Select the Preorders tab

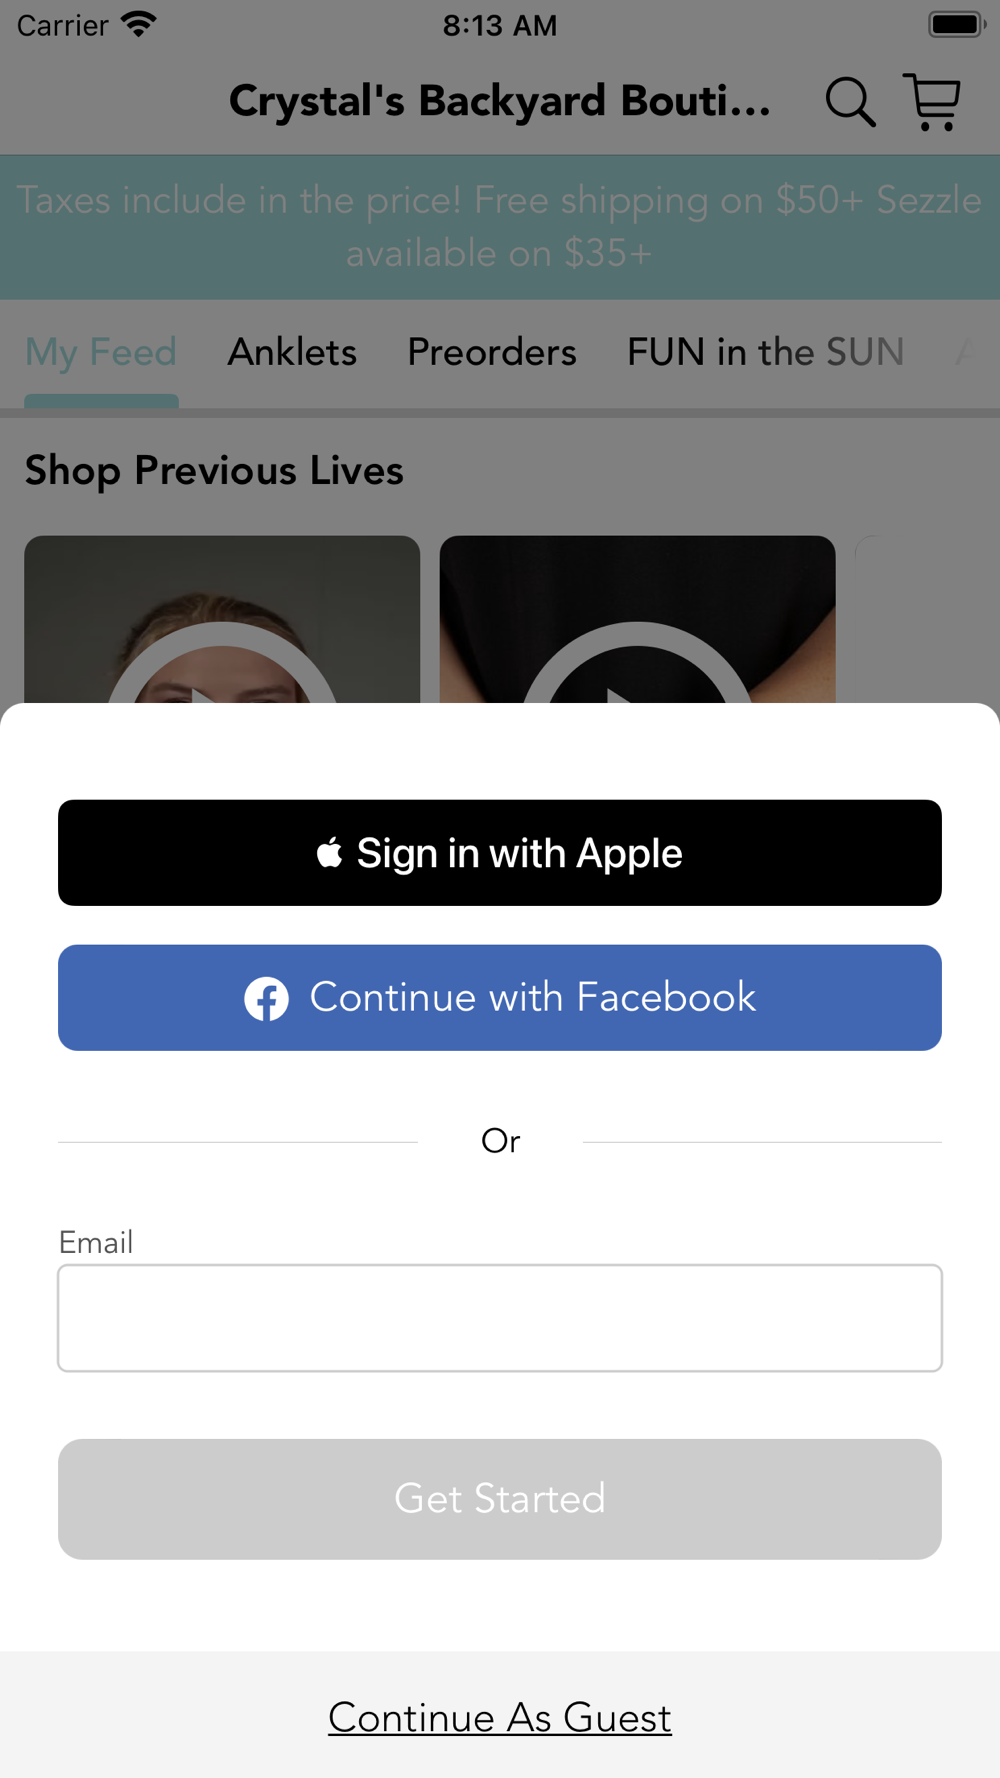point(492,352)
